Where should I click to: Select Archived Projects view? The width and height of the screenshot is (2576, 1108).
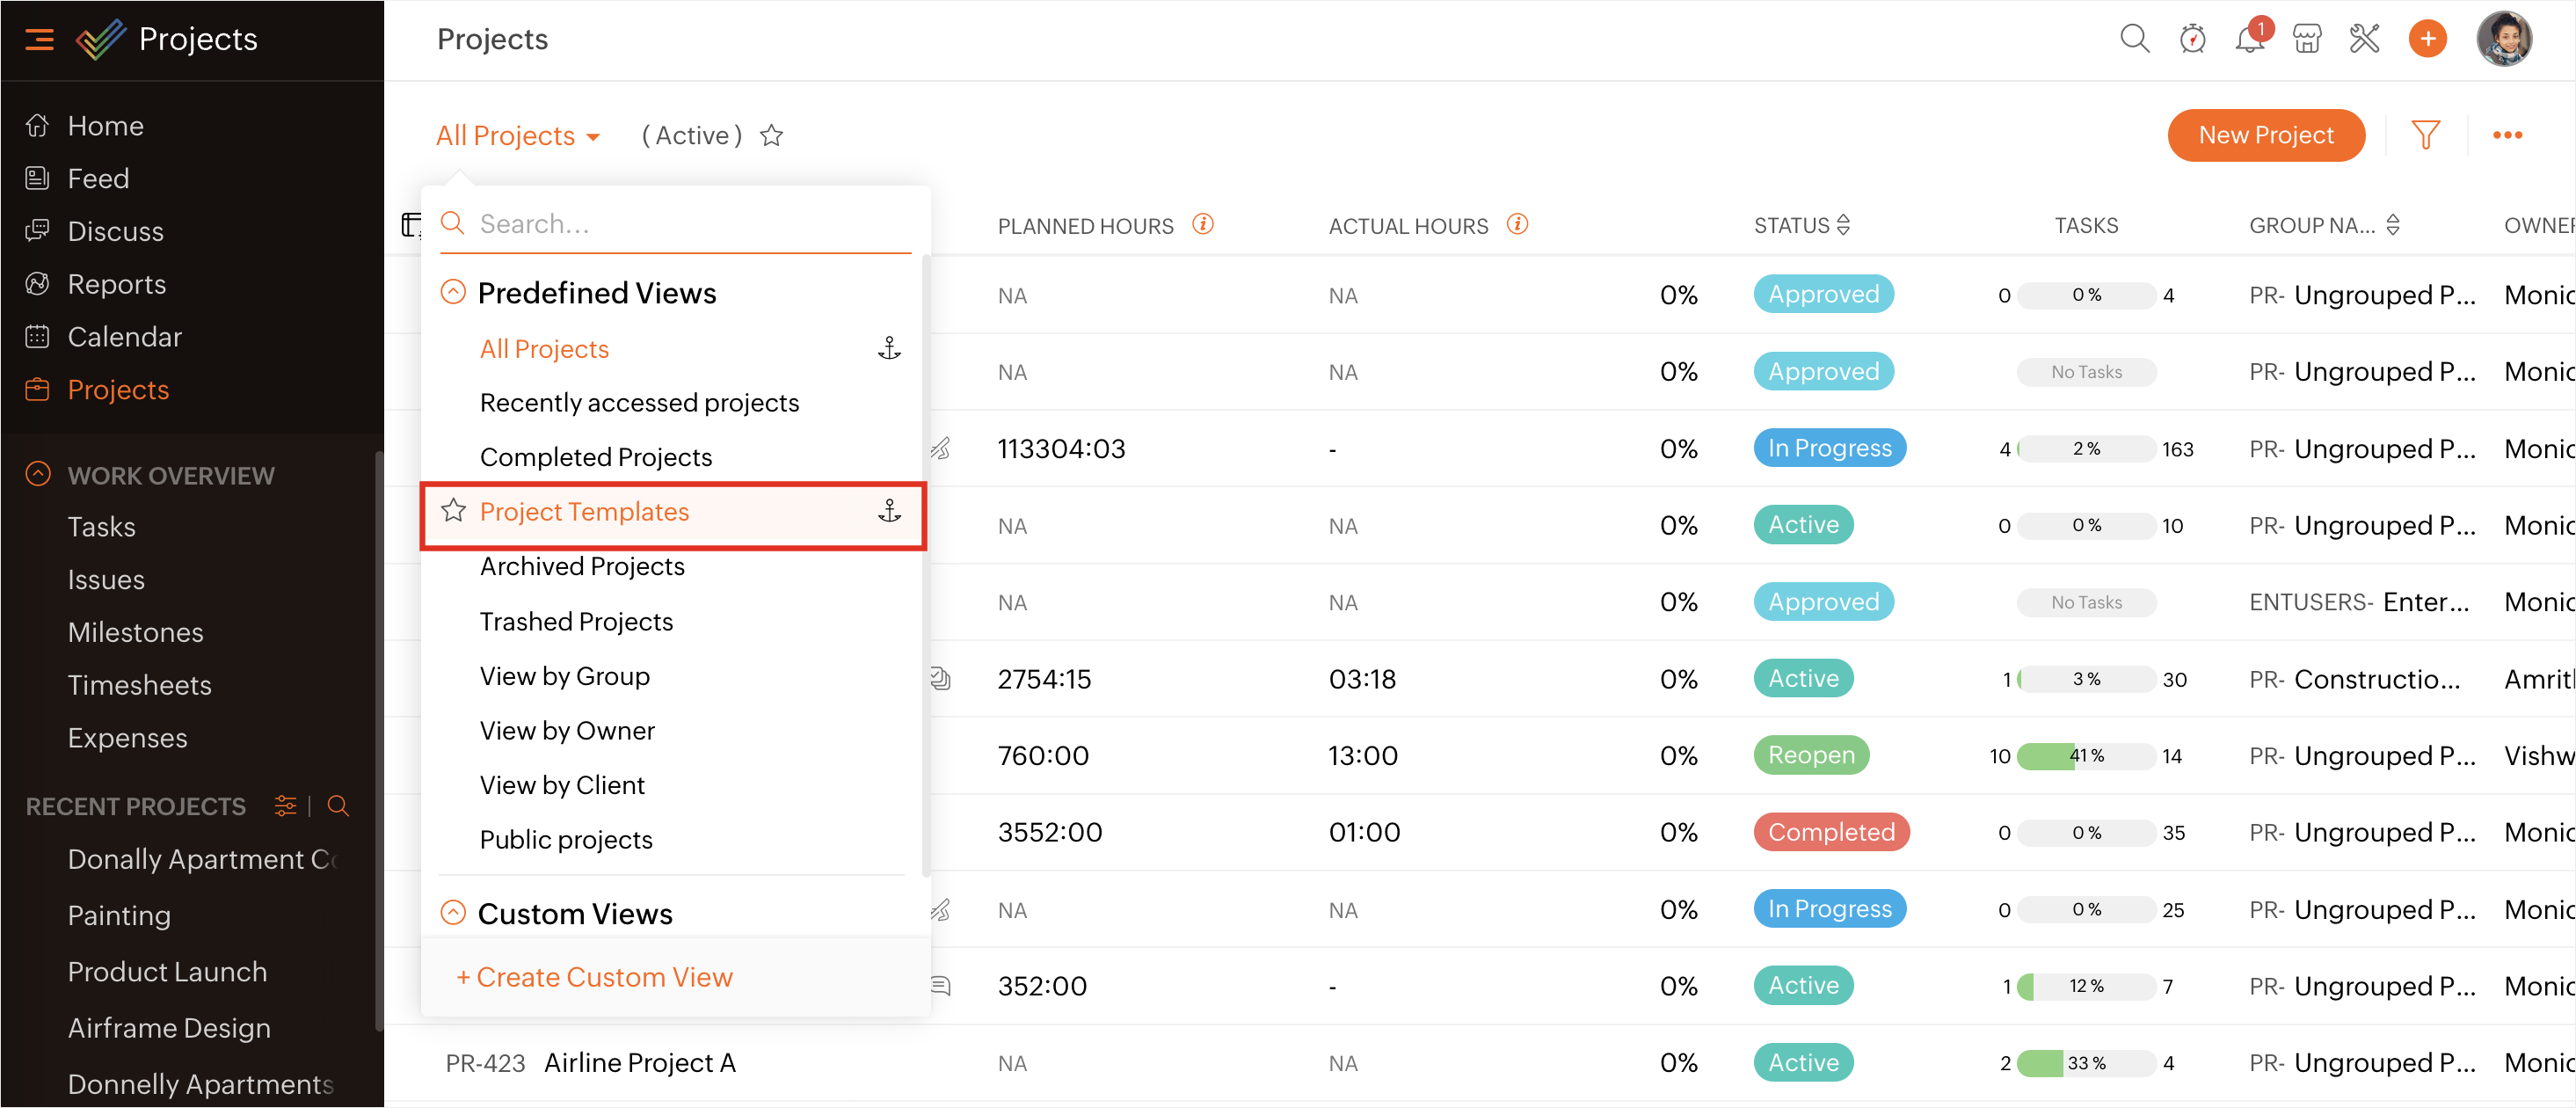[582, 566]
